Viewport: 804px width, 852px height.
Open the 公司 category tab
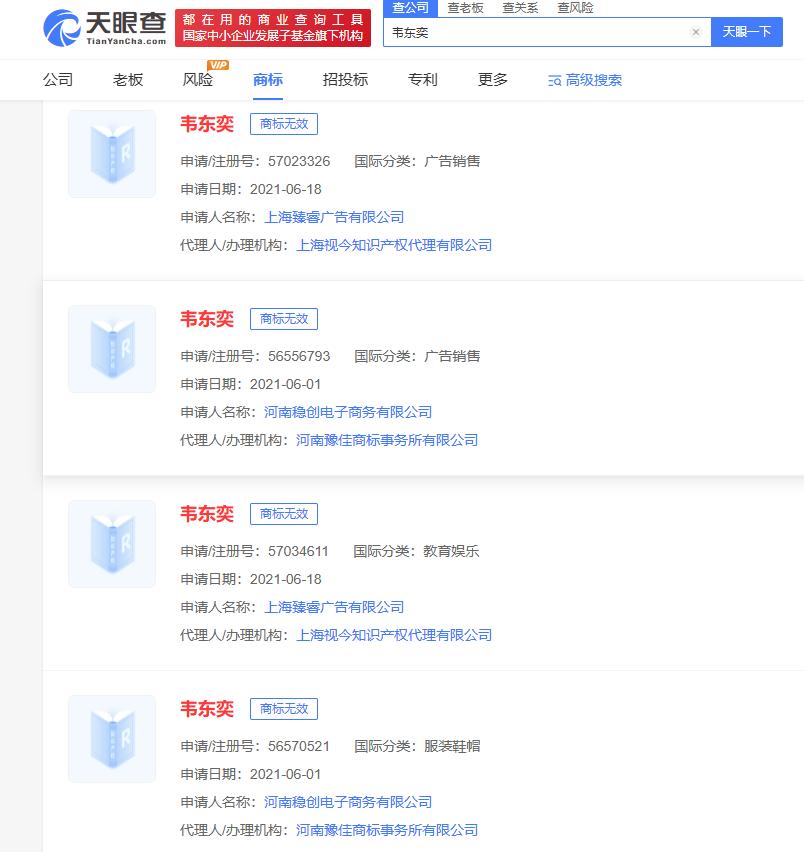click(58, 80)
